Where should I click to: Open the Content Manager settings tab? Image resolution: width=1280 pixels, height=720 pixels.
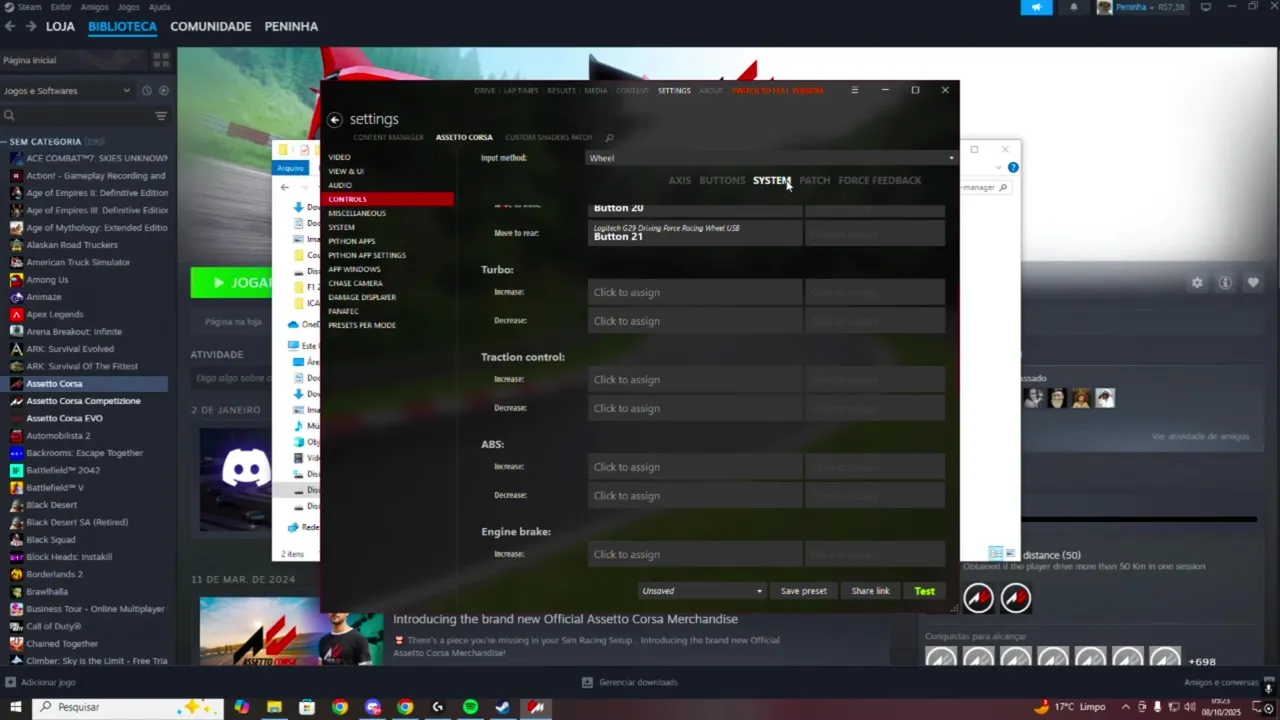[388, 137]
